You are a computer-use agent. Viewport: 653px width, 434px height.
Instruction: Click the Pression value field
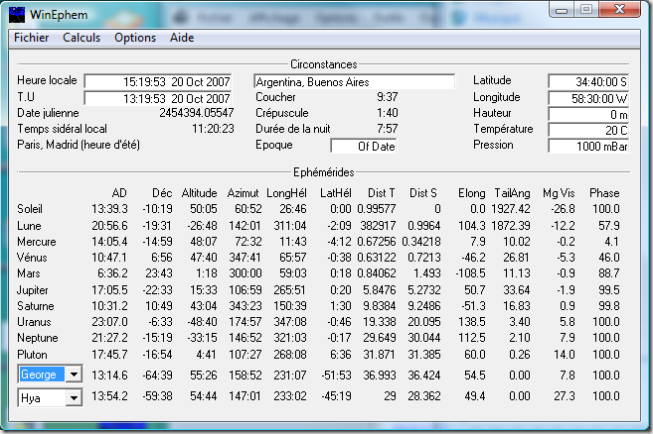tap(587, 147)
